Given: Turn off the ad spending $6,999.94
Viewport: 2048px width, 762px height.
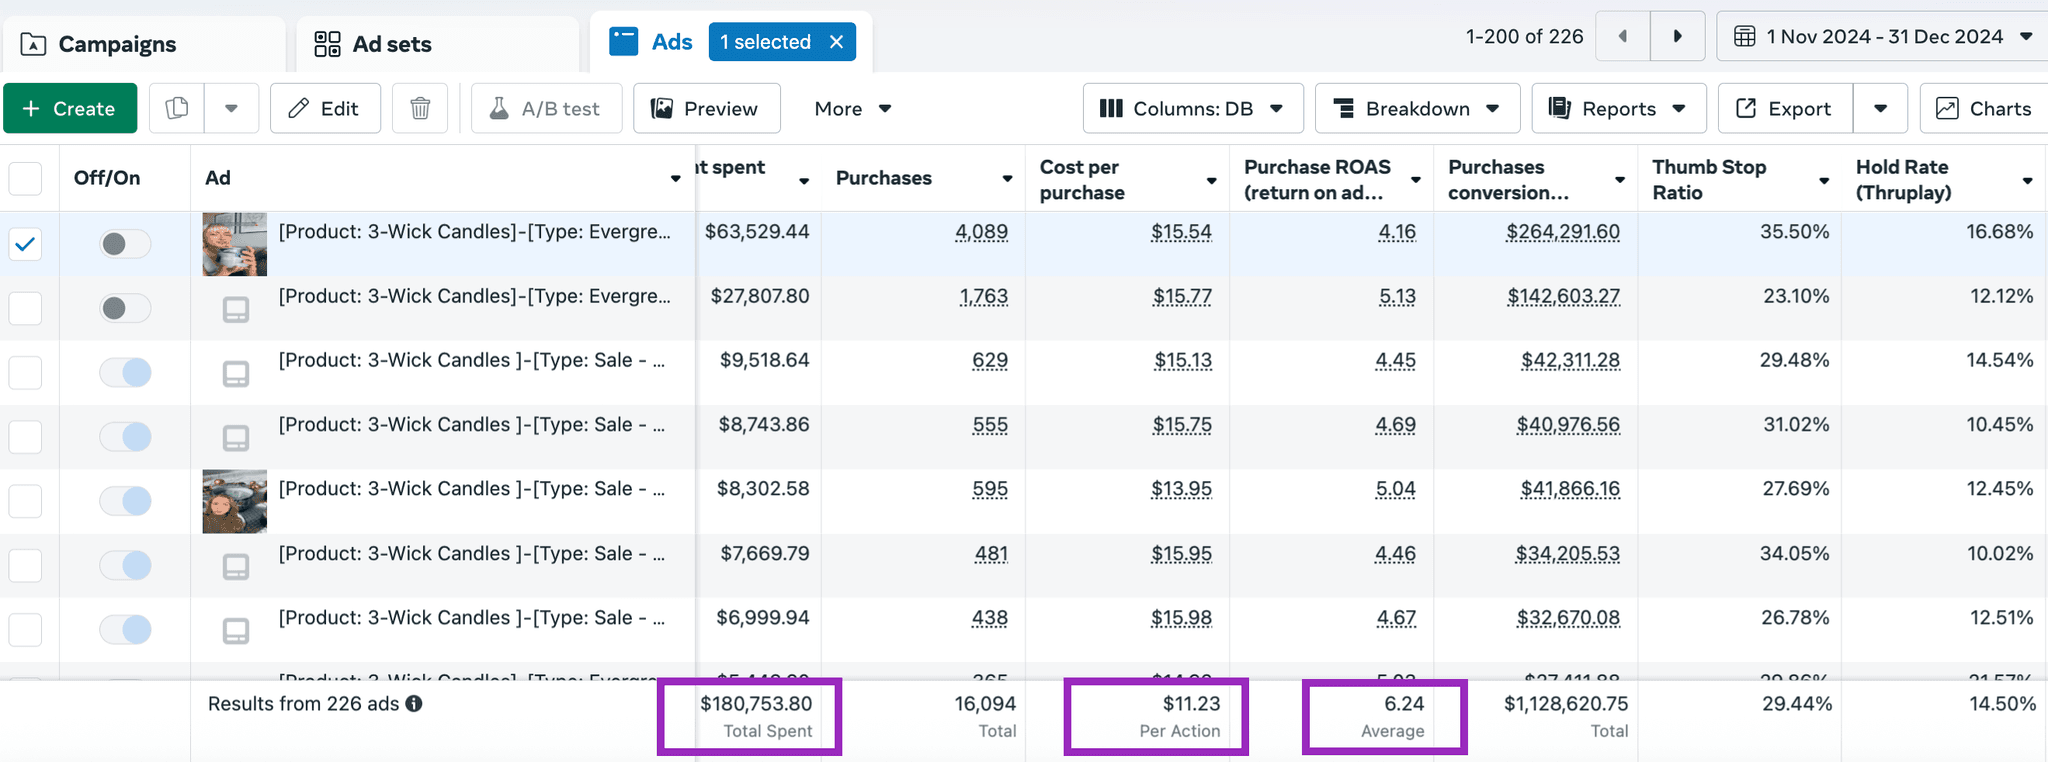Looking at the screenshot, I should [x=125, y=629].
